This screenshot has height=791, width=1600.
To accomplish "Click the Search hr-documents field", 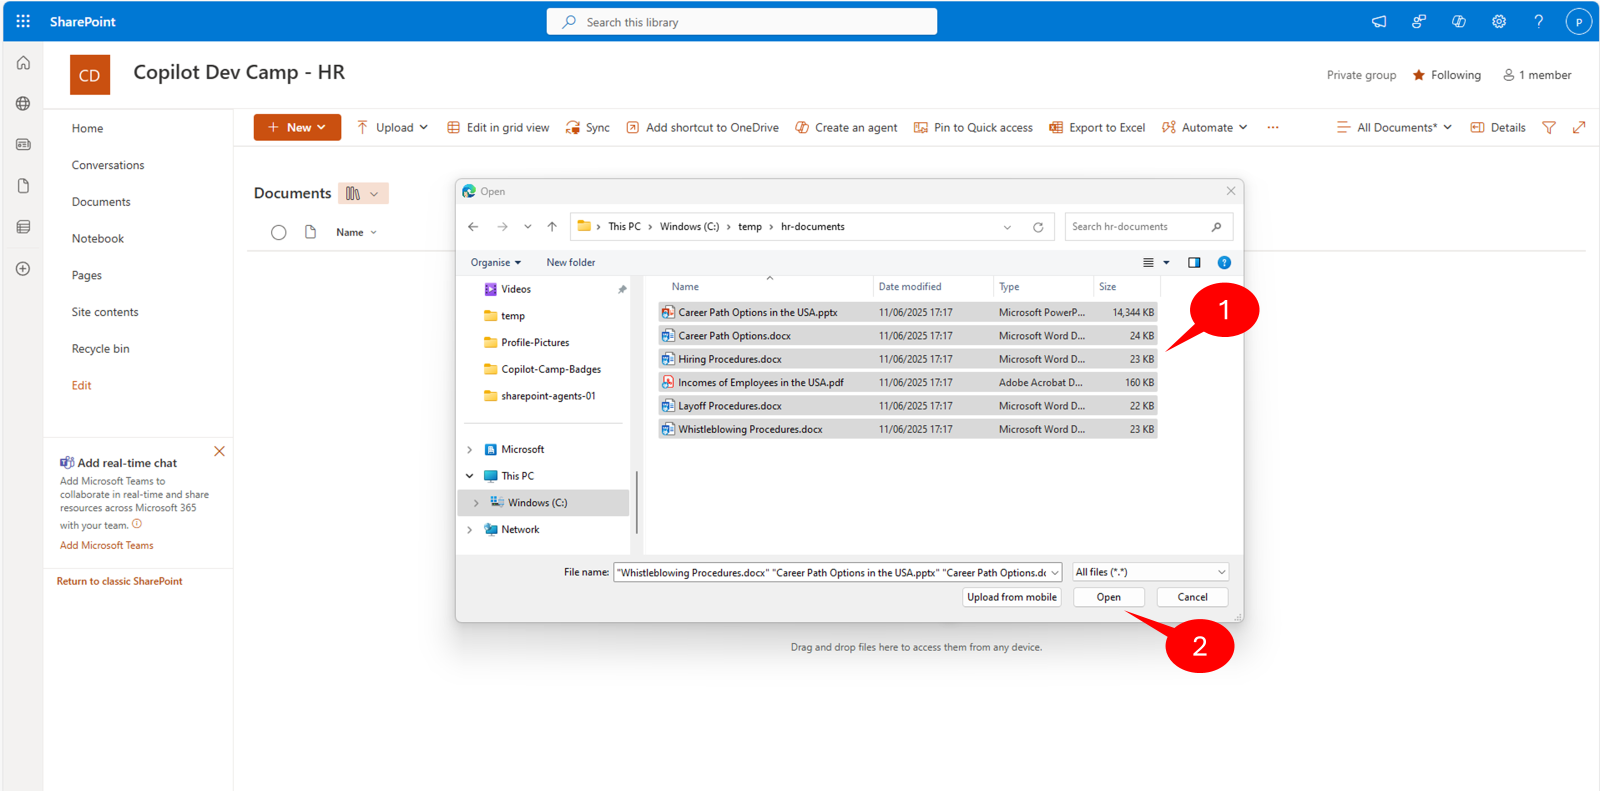I will tap(1149, 227).
